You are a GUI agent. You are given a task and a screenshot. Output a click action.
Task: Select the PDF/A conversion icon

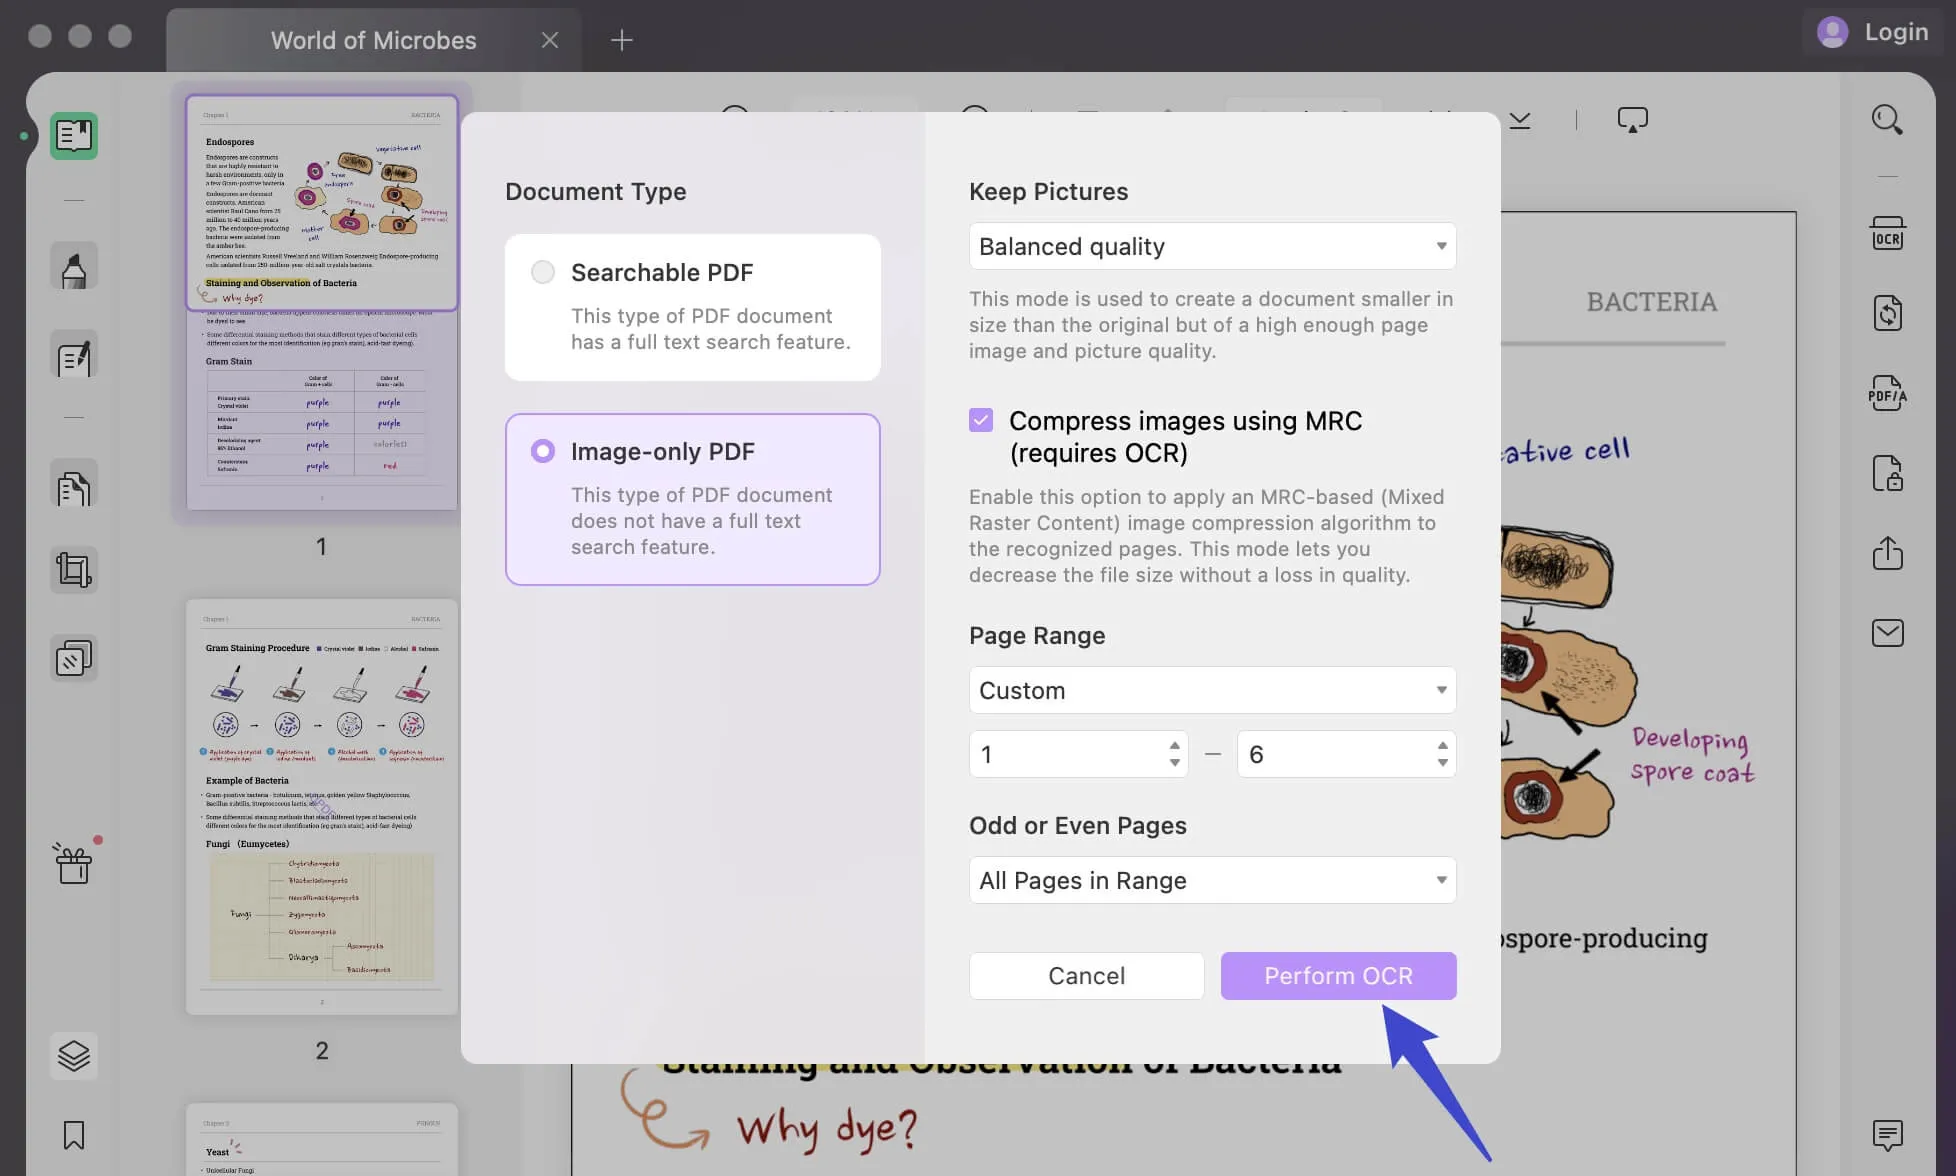point(1889,392)
